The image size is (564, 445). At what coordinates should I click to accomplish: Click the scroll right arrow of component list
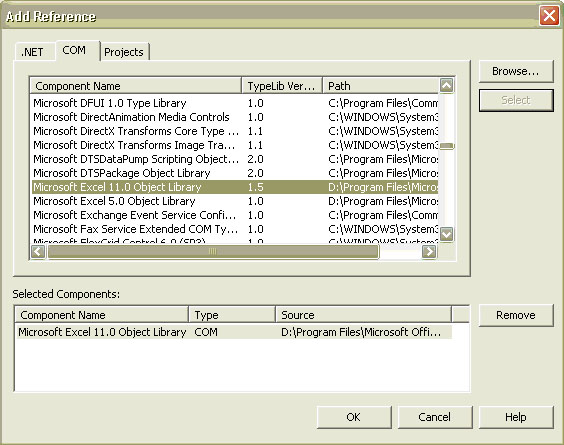pos(429,251)
